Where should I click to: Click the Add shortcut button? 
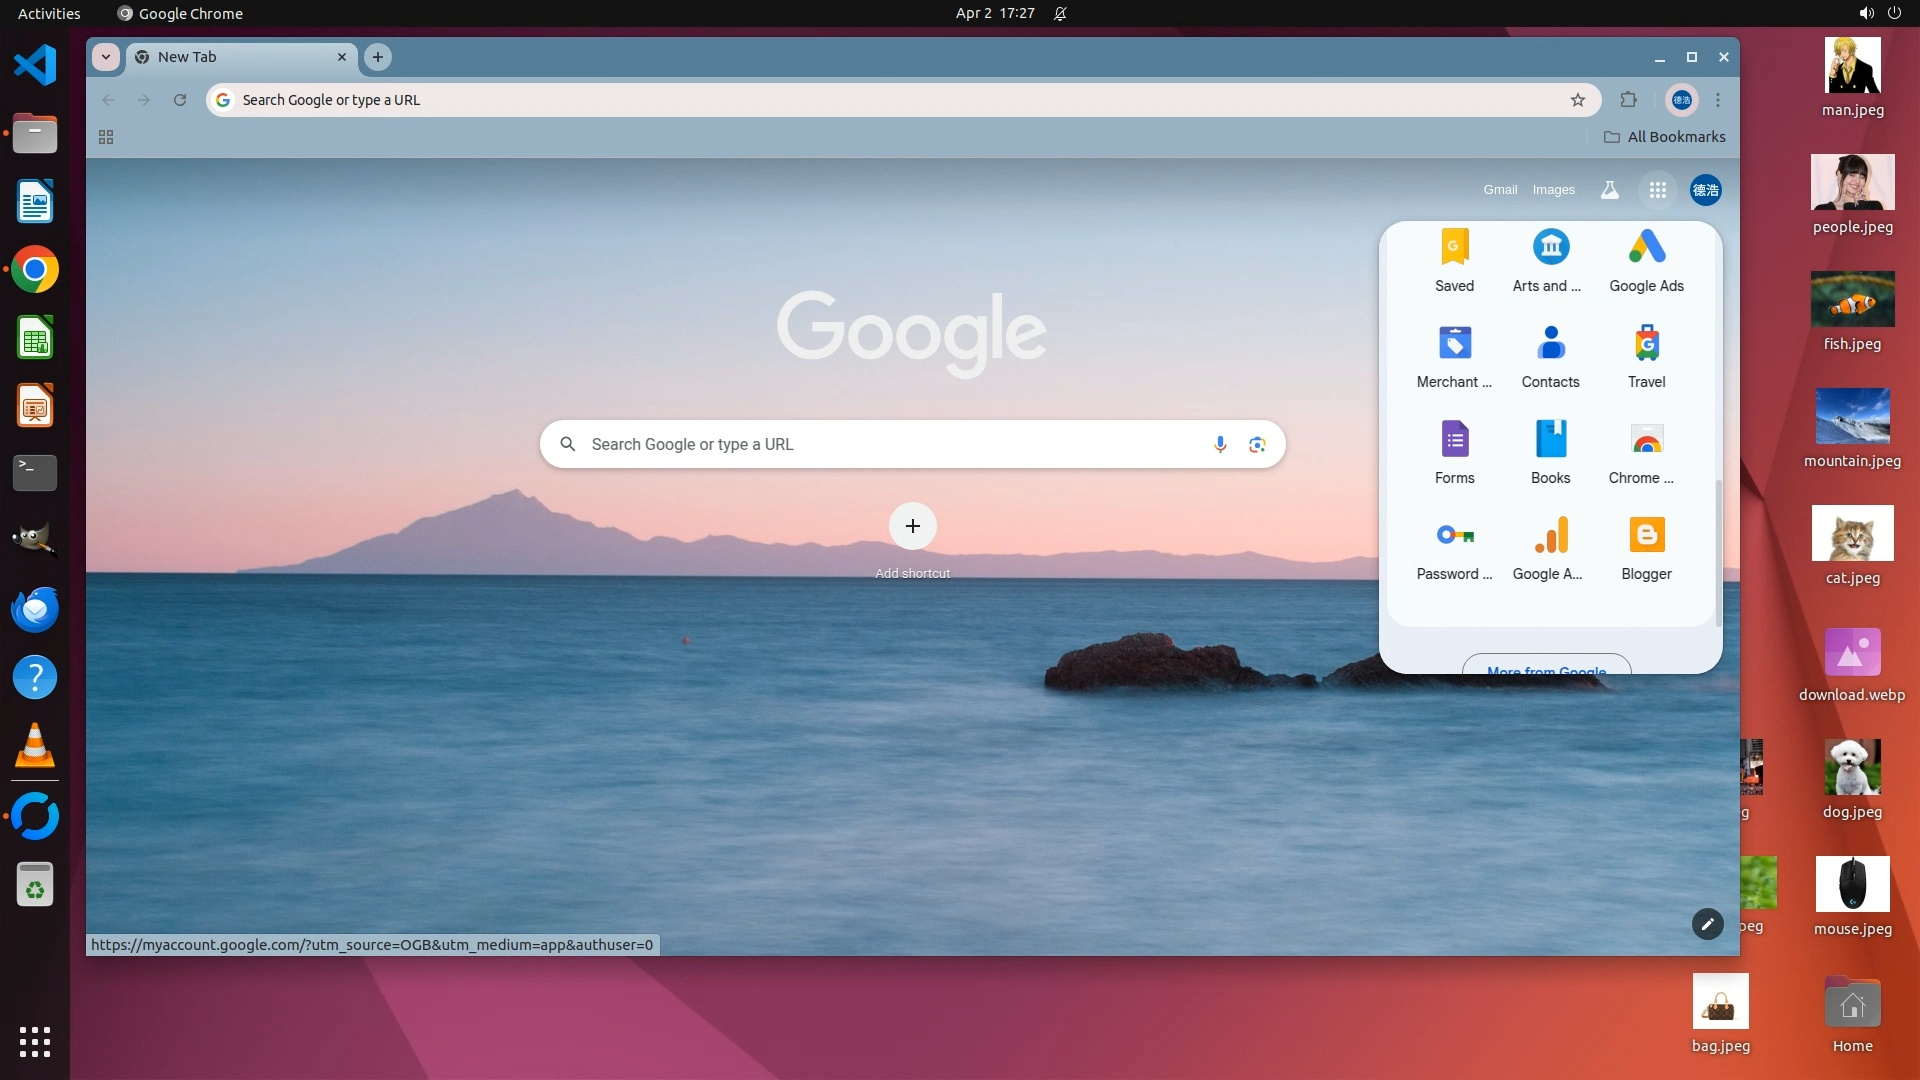click(x=912, y=527)
